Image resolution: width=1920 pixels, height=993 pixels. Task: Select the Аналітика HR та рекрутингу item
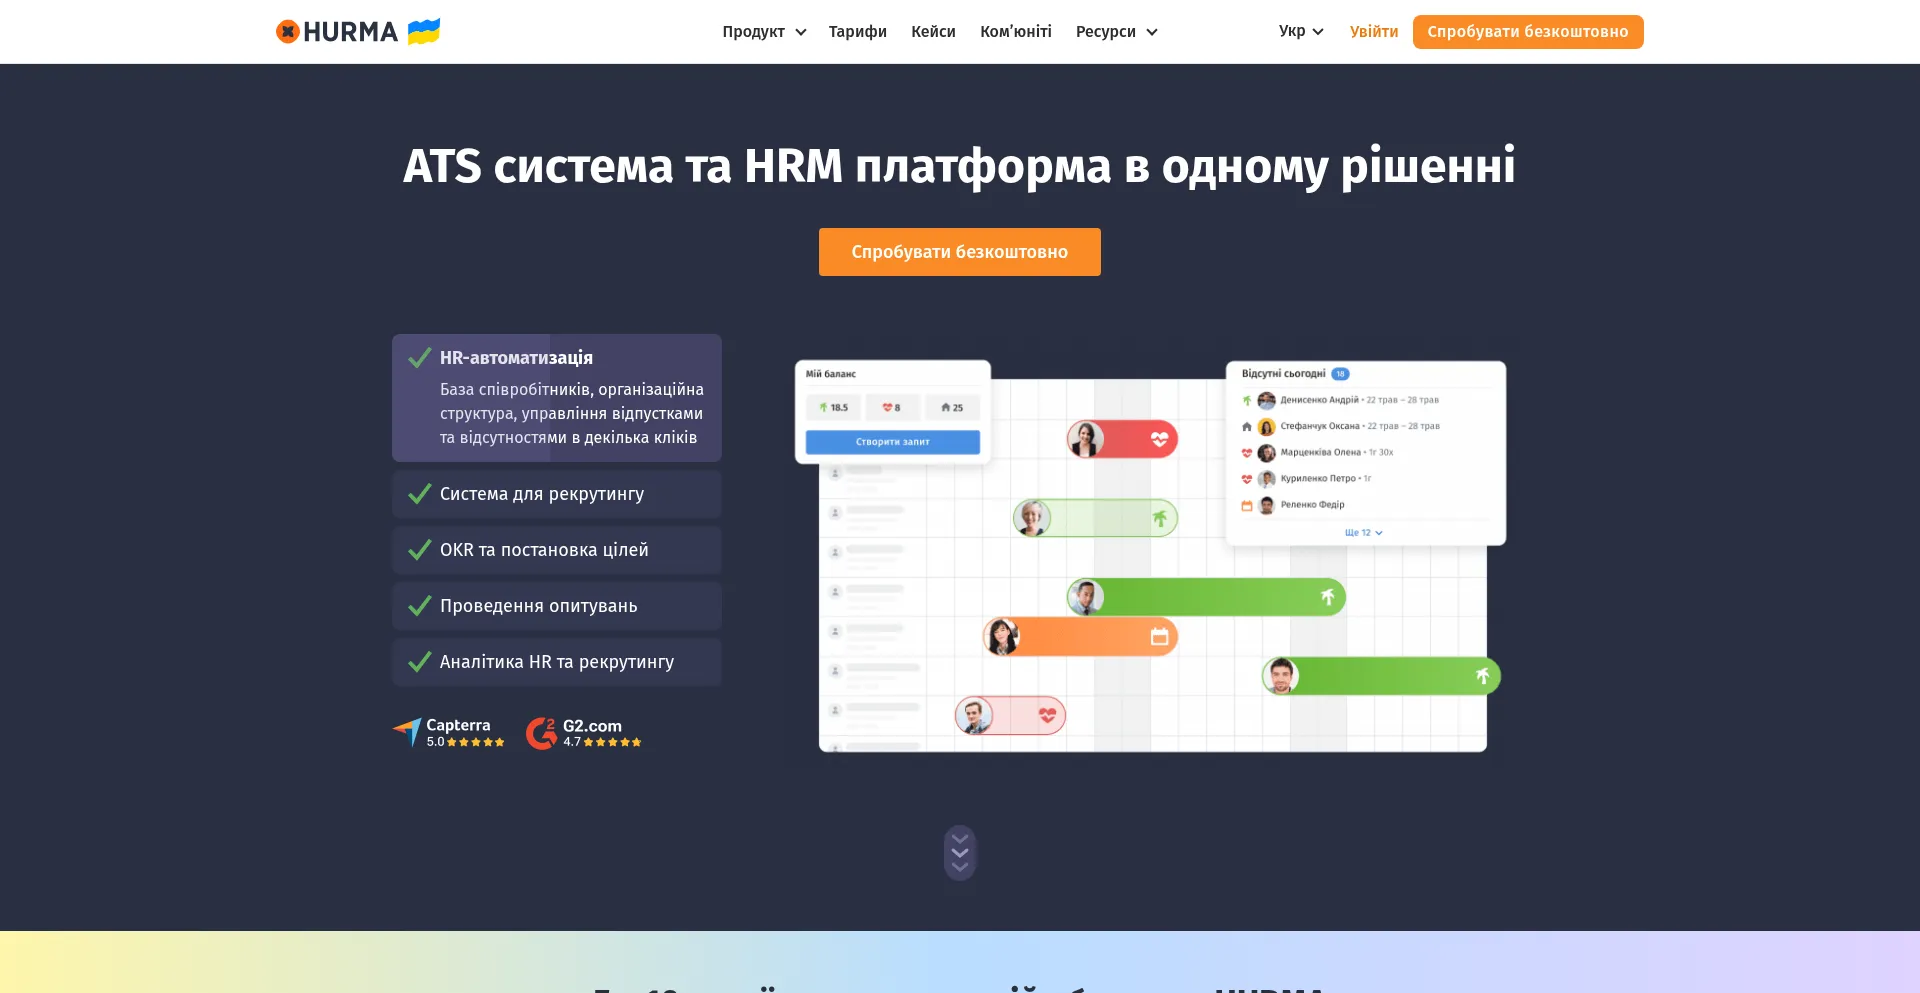click(x=556, y=662)
